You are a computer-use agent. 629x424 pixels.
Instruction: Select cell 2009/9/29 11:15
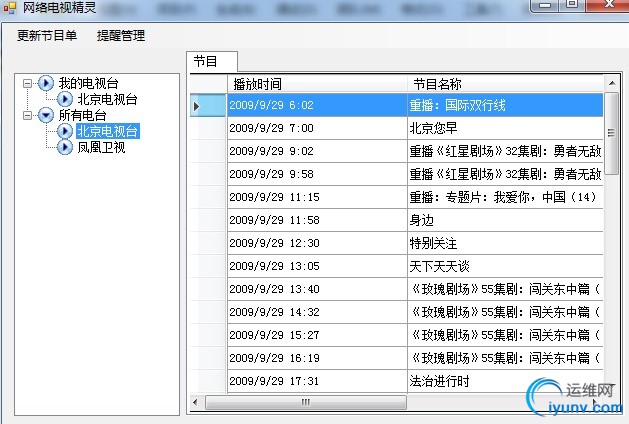click(317, 197)
